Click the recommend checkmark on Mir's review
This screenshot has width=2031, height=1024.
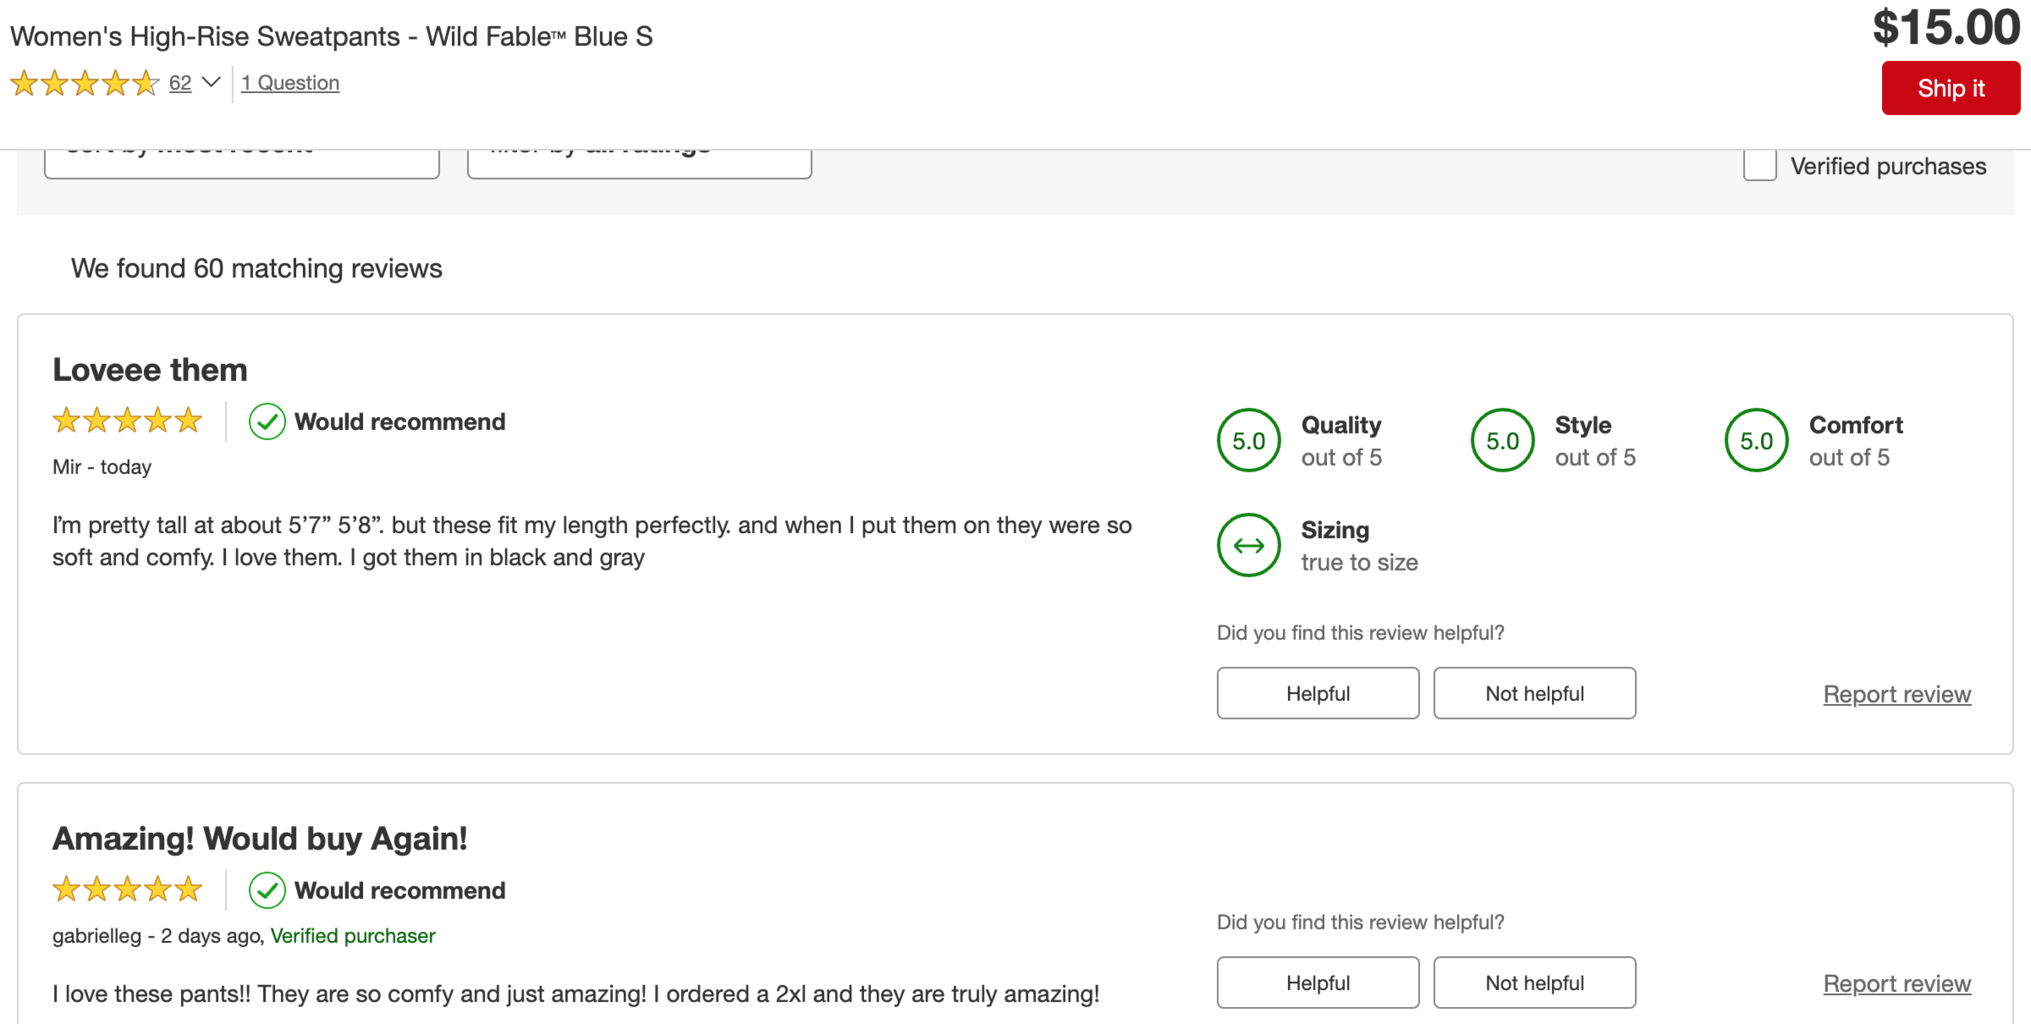coord(267,422)
